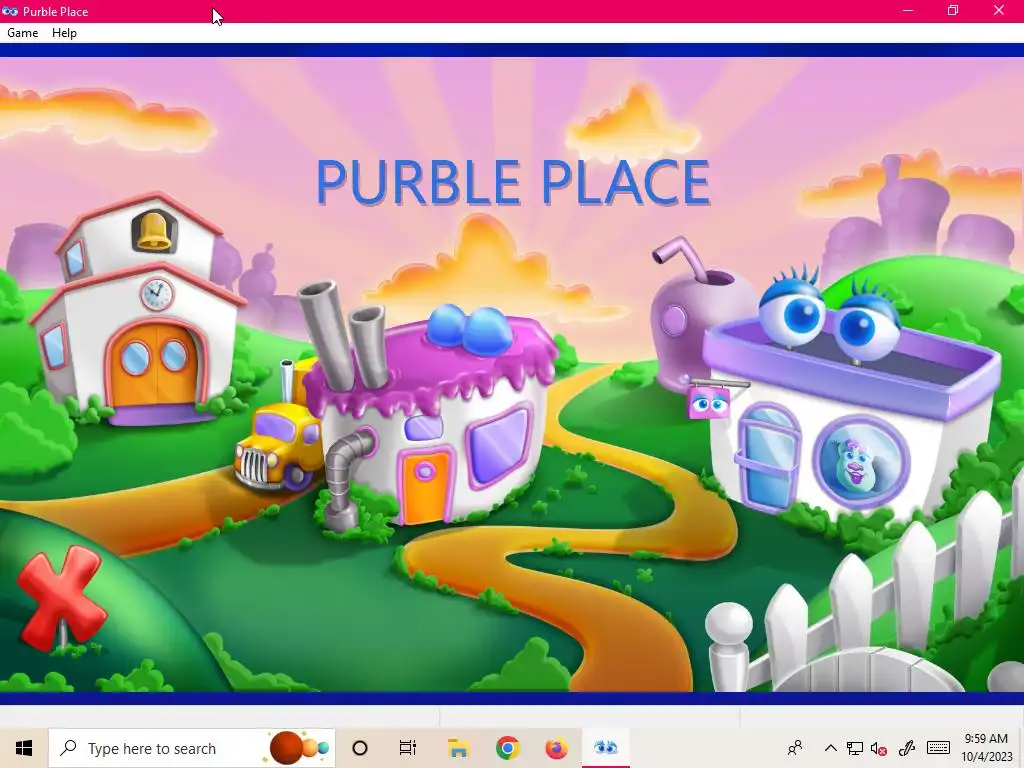Open Windows Ink pen tray icon
Image resolution: width=1024 pixels, height=768 pixels.
pos(907,748)
